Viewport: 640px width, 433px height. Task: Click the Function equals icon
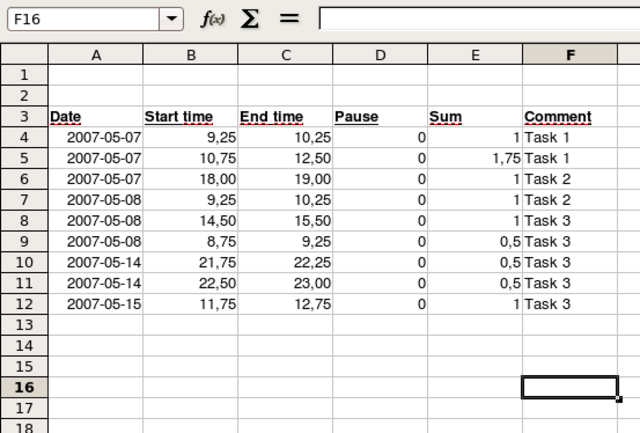pyautogui.click(x=289, y=18)
